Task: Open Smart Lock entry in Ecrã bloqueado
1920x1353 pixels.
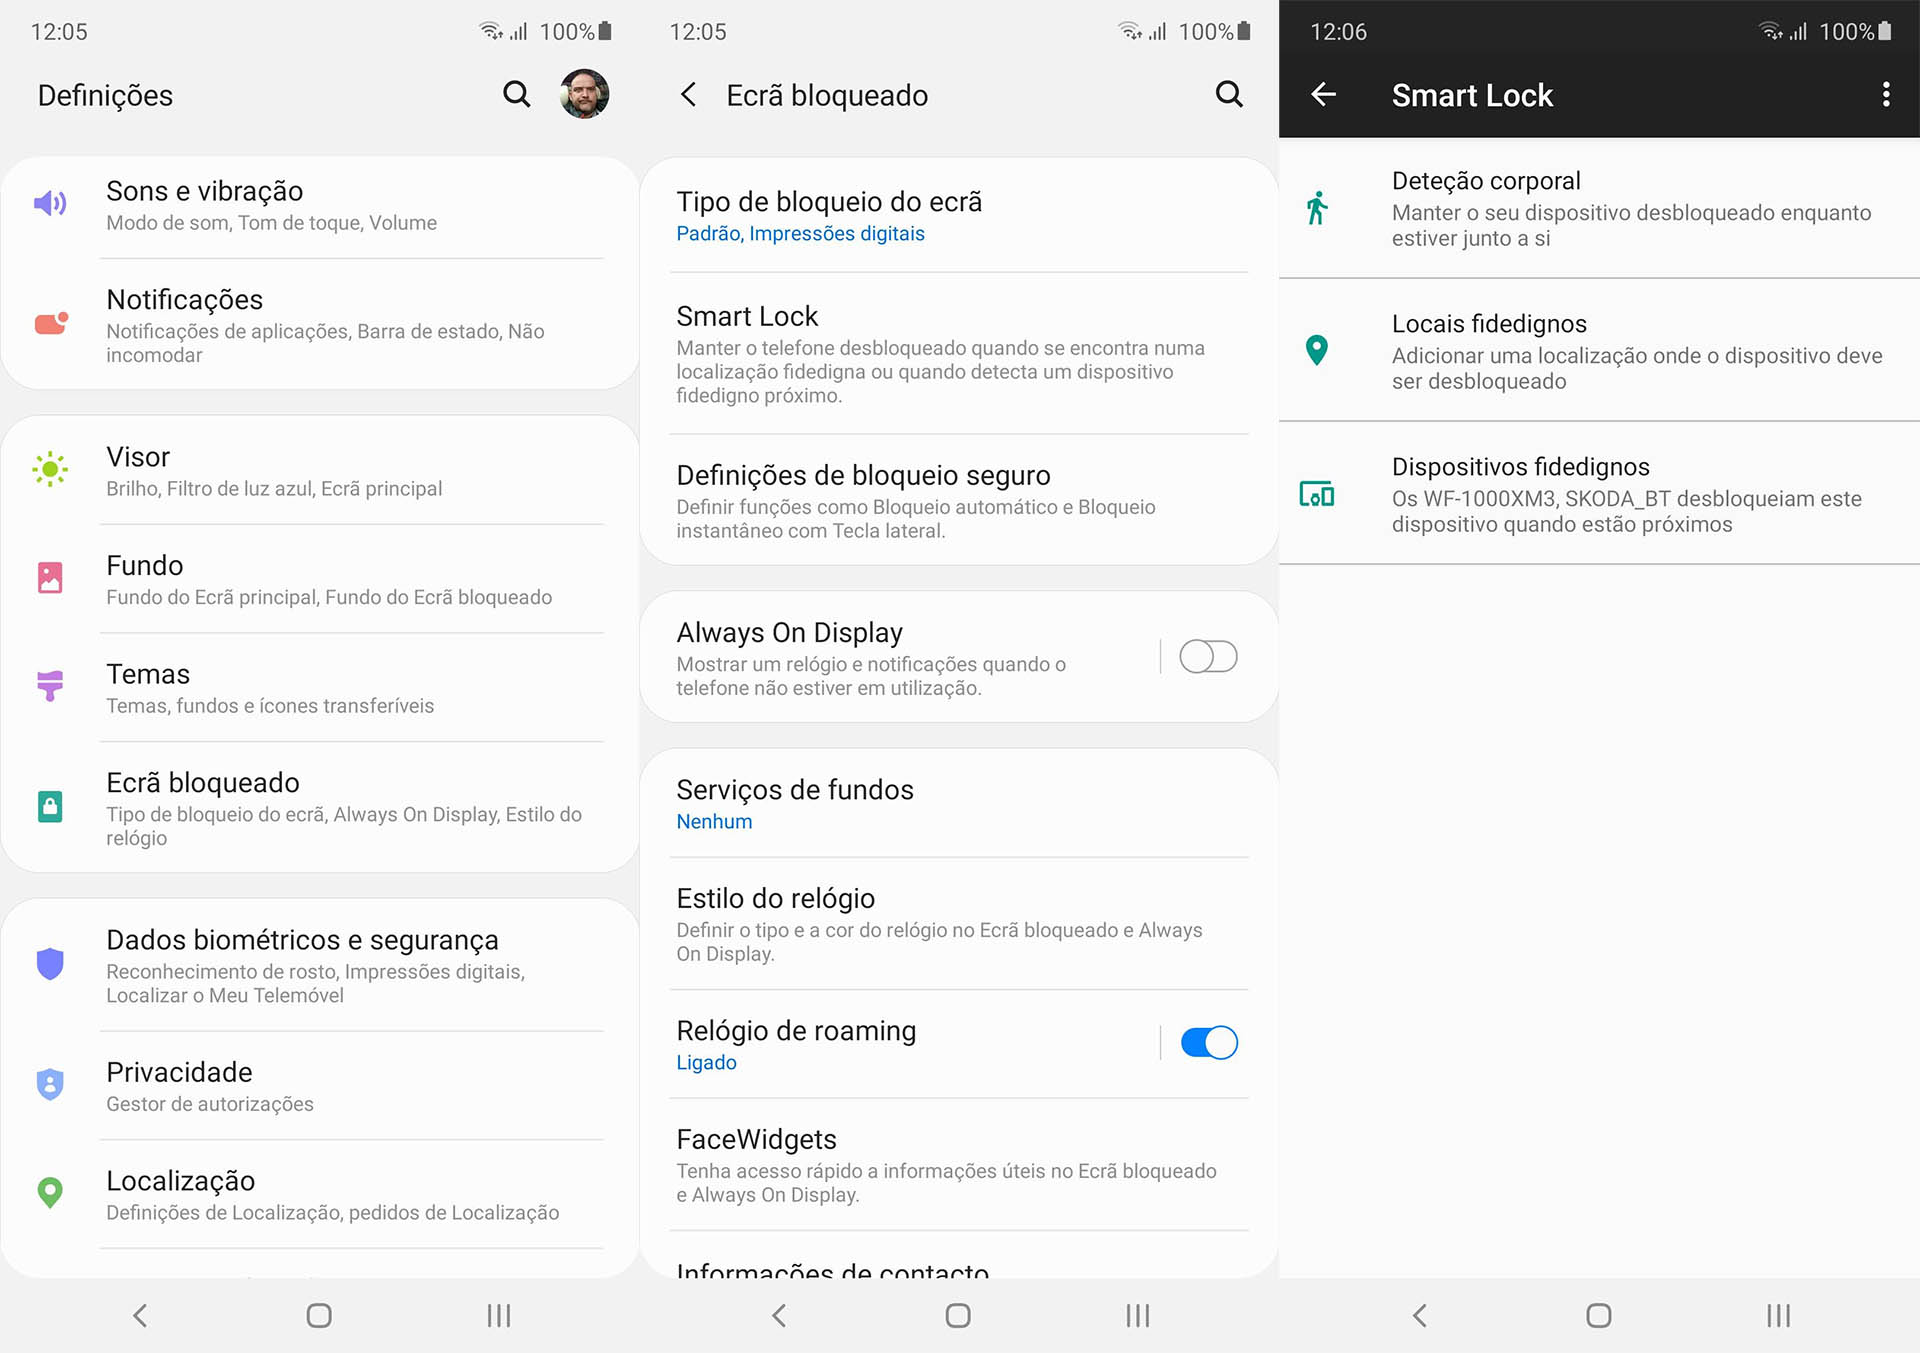Action: (x=958, y=353)
